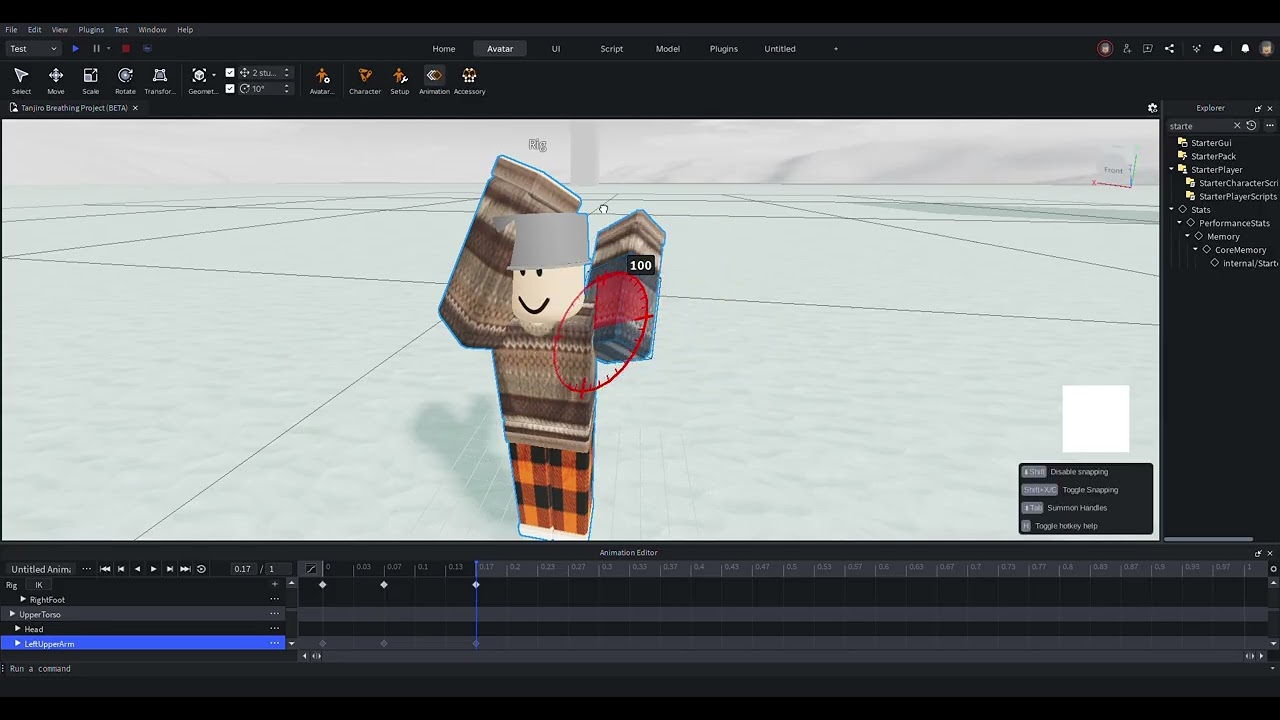Switch to the Home tab

click(x=444, y=49)
